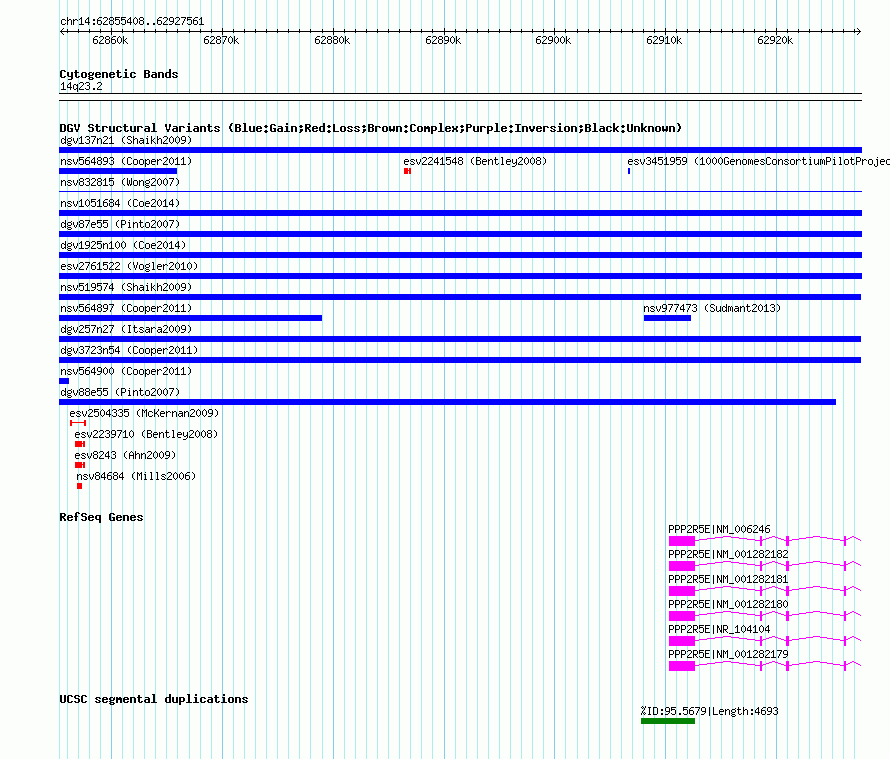The height and width of the screenshot is (759, 890).
Task: Click the red esv2239710 loss marker
Action: point(80,444)
